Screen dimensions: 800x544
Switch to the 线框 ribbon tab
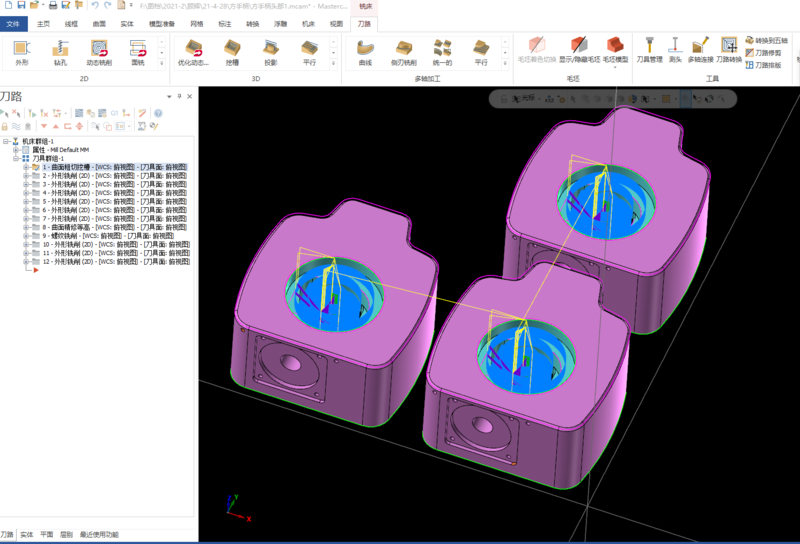(71, 23)
